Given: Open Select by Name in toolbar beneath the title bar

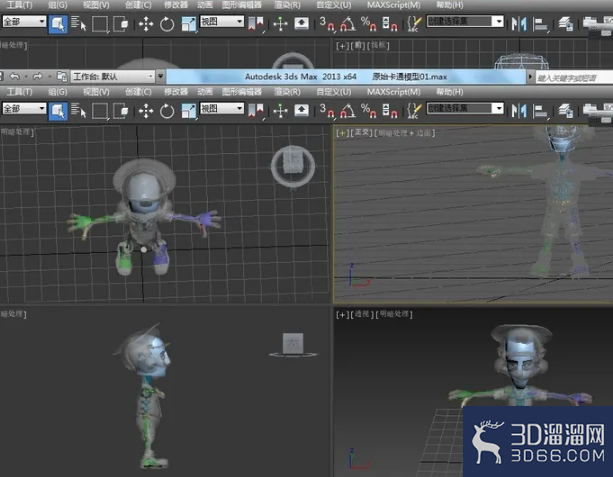Looking at the screenshot, I should 79,111.
